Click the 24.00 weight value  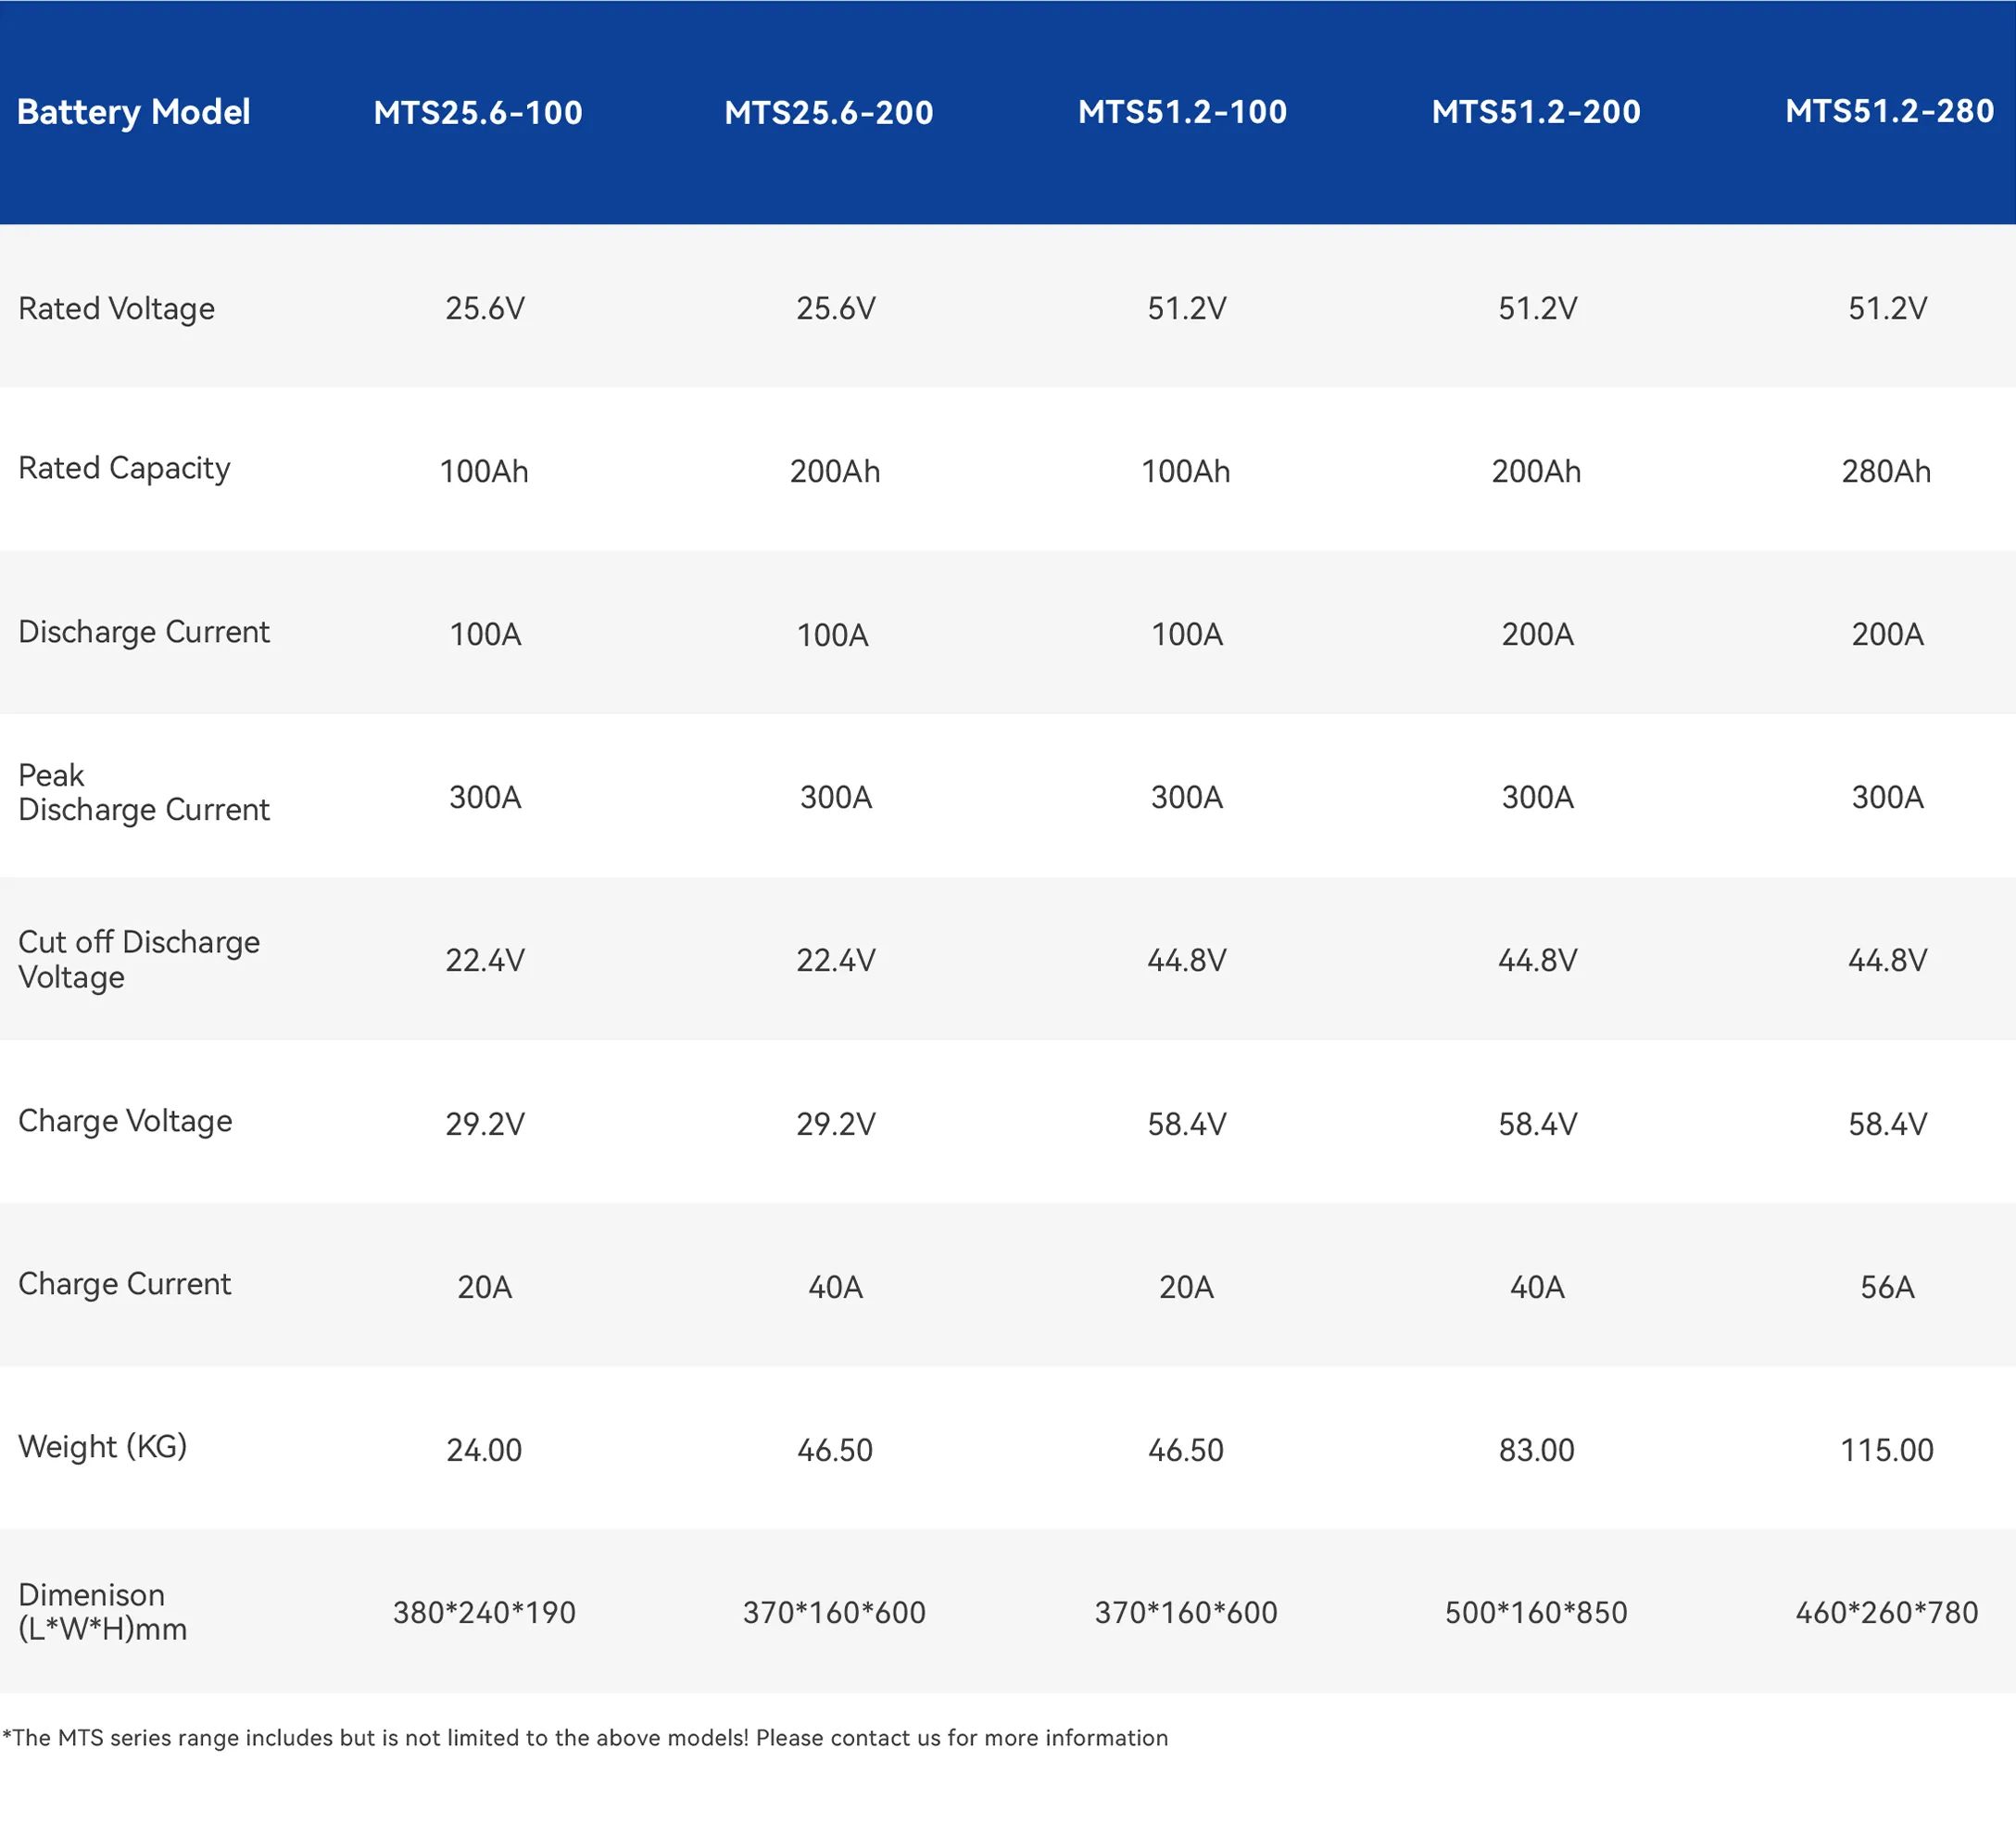coord(484,1450)
